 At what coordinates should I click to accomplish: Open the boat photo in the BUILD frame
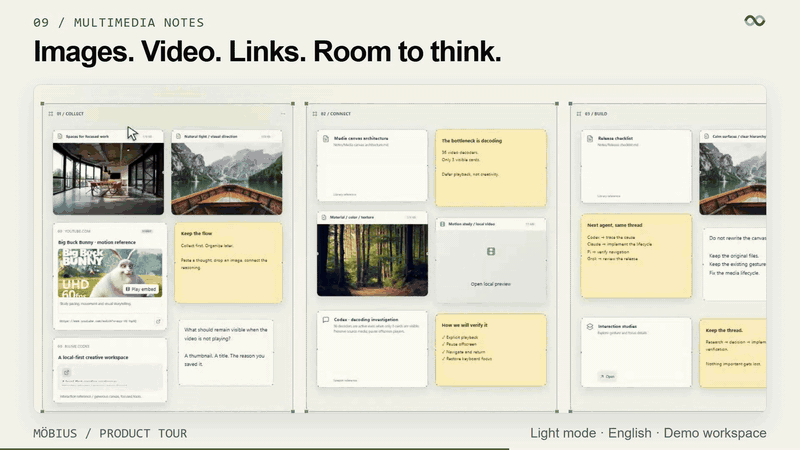click(x=733, y=179)
